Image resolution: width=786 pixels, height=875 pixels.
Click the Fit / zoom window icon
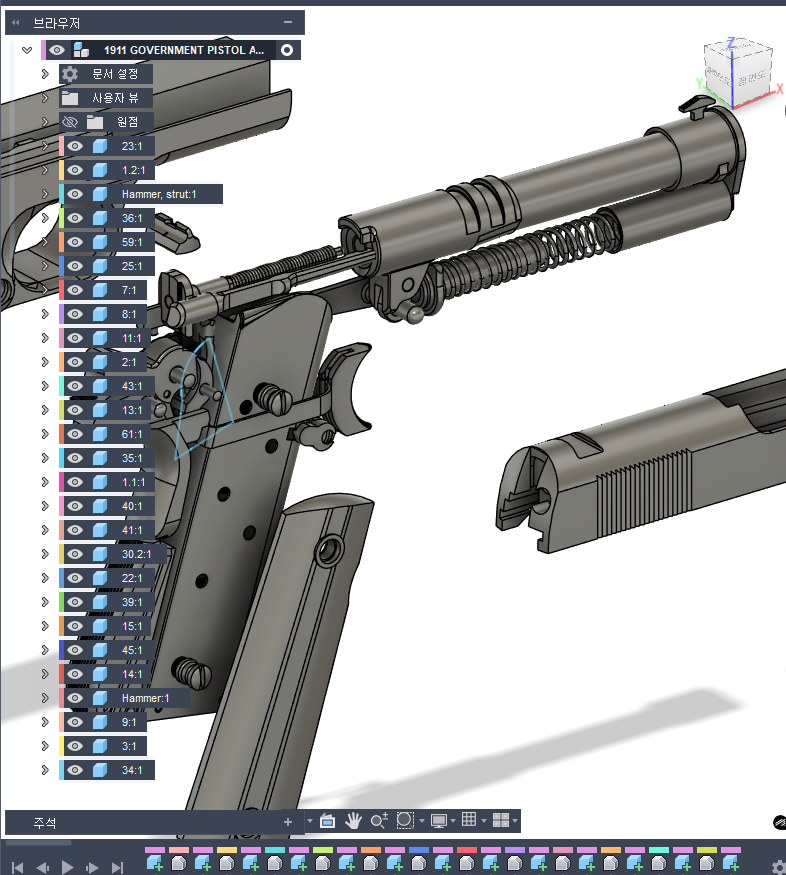click(x=405, y=820)
